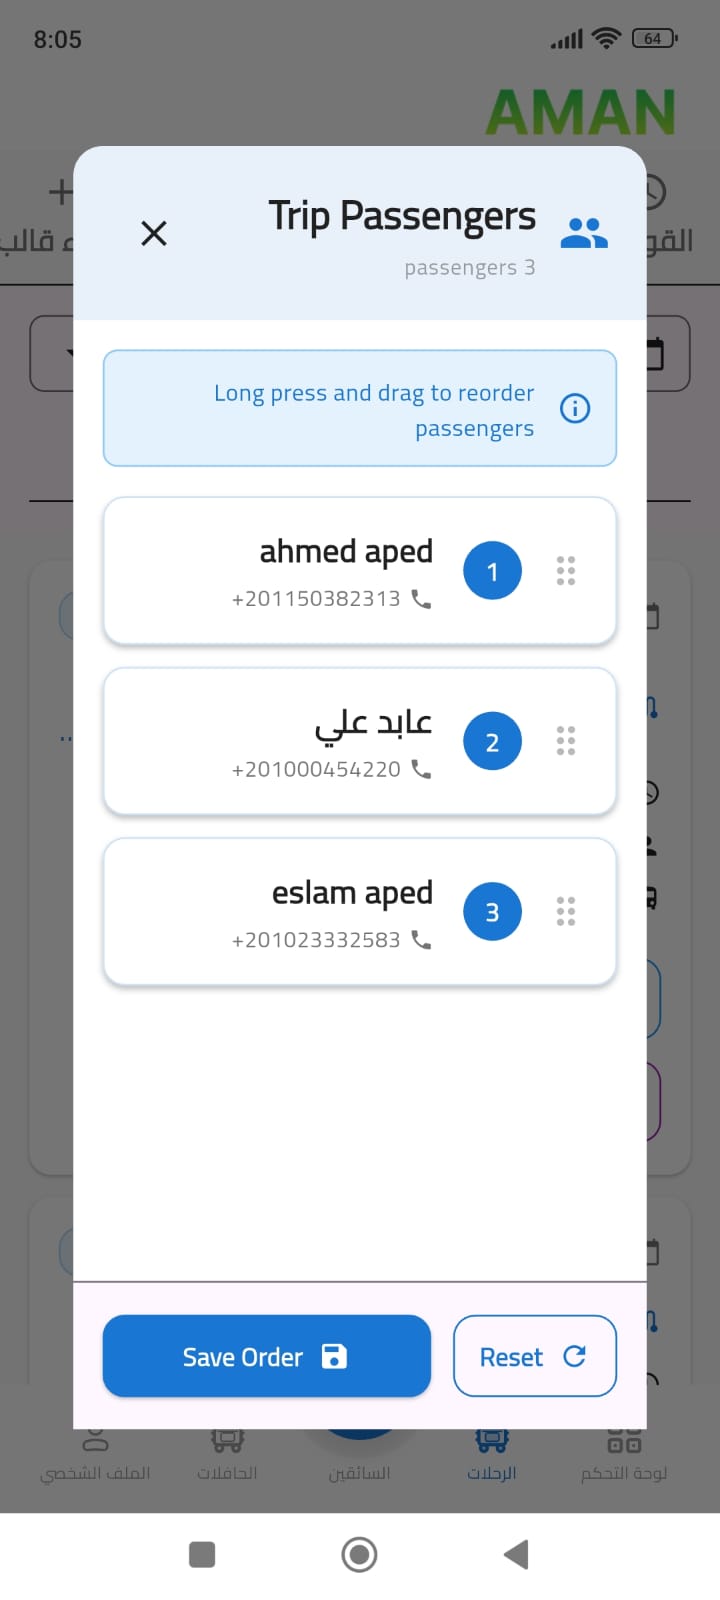Click the phone icon next to eslam aped
This screenshot has width=720, height=1600.
(x=421, y=939)
